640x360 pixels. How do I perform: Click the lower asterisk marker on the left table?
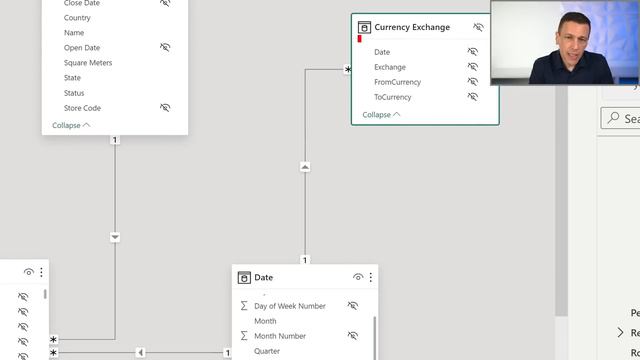pyautogui.click(x=53, y=352)
